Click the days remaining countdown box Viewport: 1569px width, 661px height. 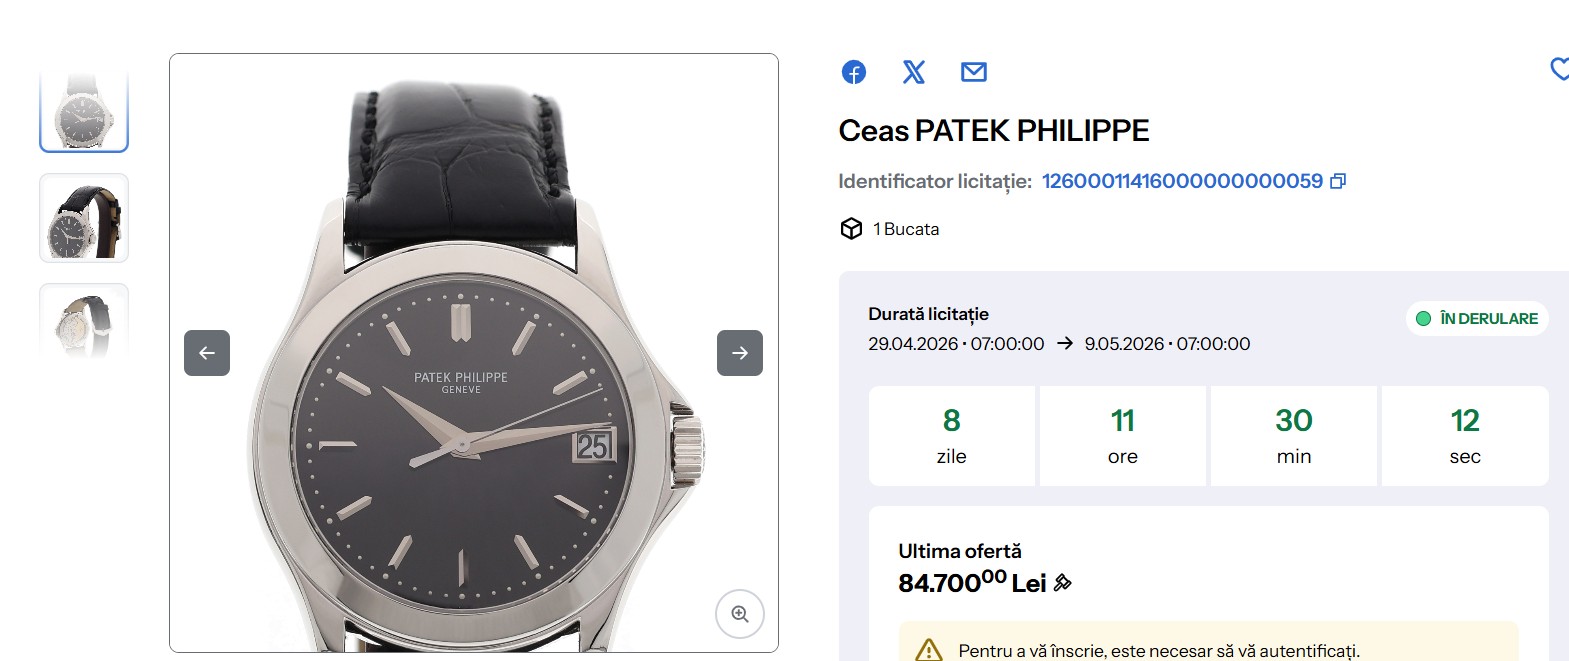(951, 436)
